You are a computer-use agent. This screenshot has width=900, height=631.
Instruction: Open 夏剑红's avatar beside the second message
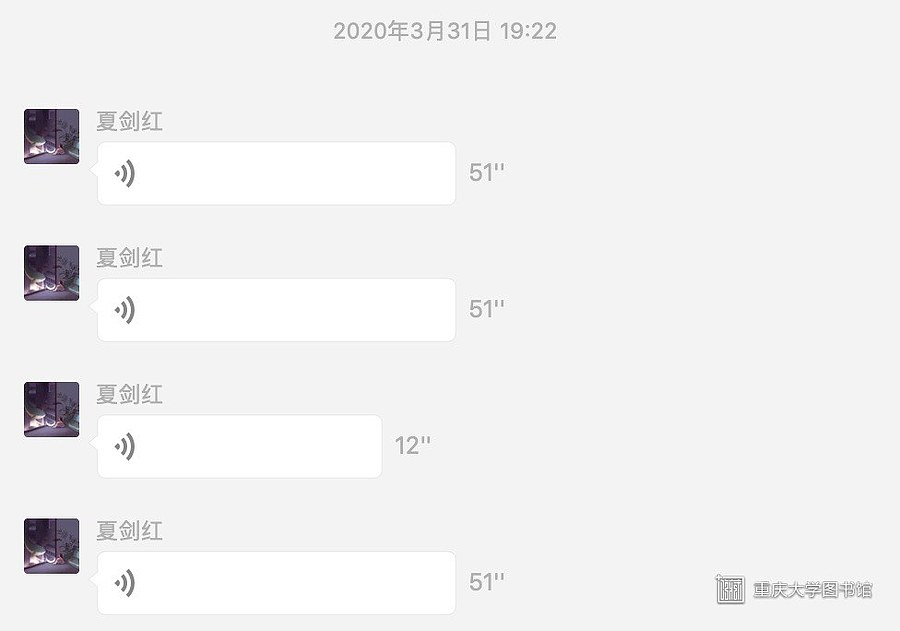coord(52,273)
